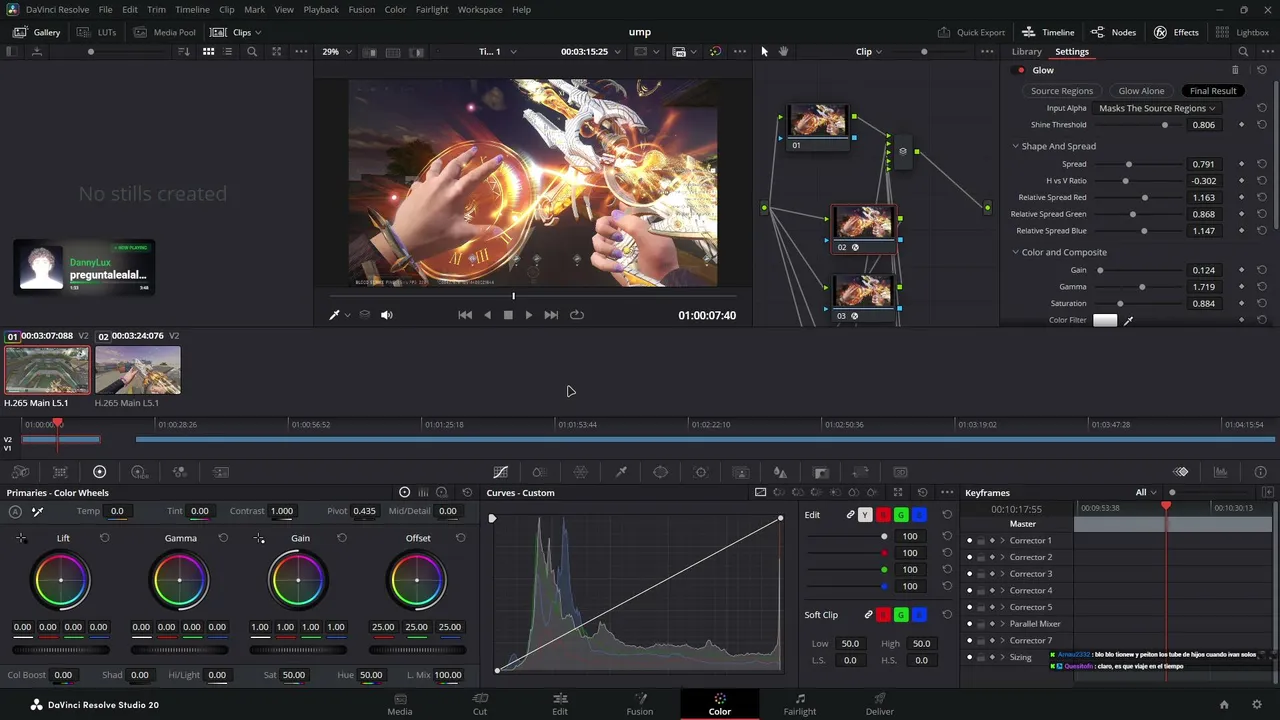Toggle the Media Pool button
Image resolution: width=1280 pixels, height=720 pixels.
click(165, 32)
